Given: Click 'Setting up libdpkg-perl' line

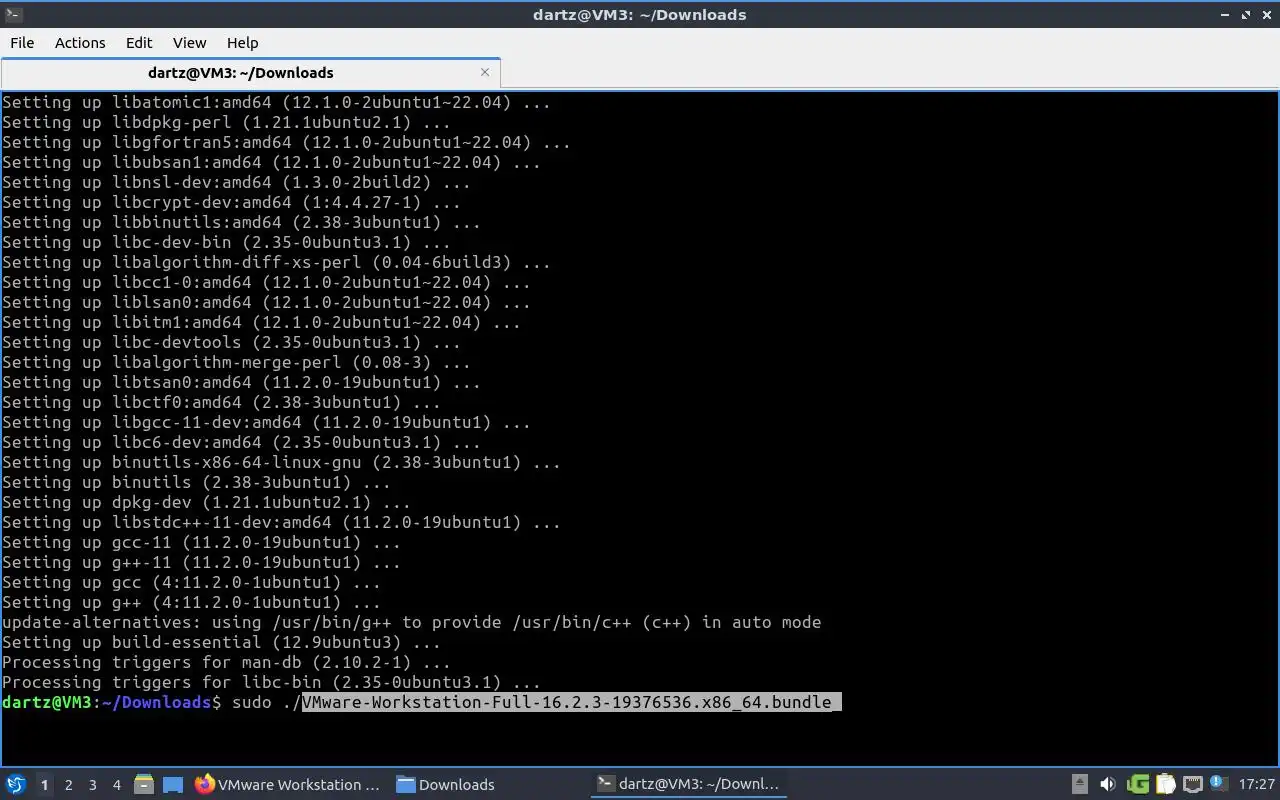Looking at the screenshot, I should coord(226,122).
